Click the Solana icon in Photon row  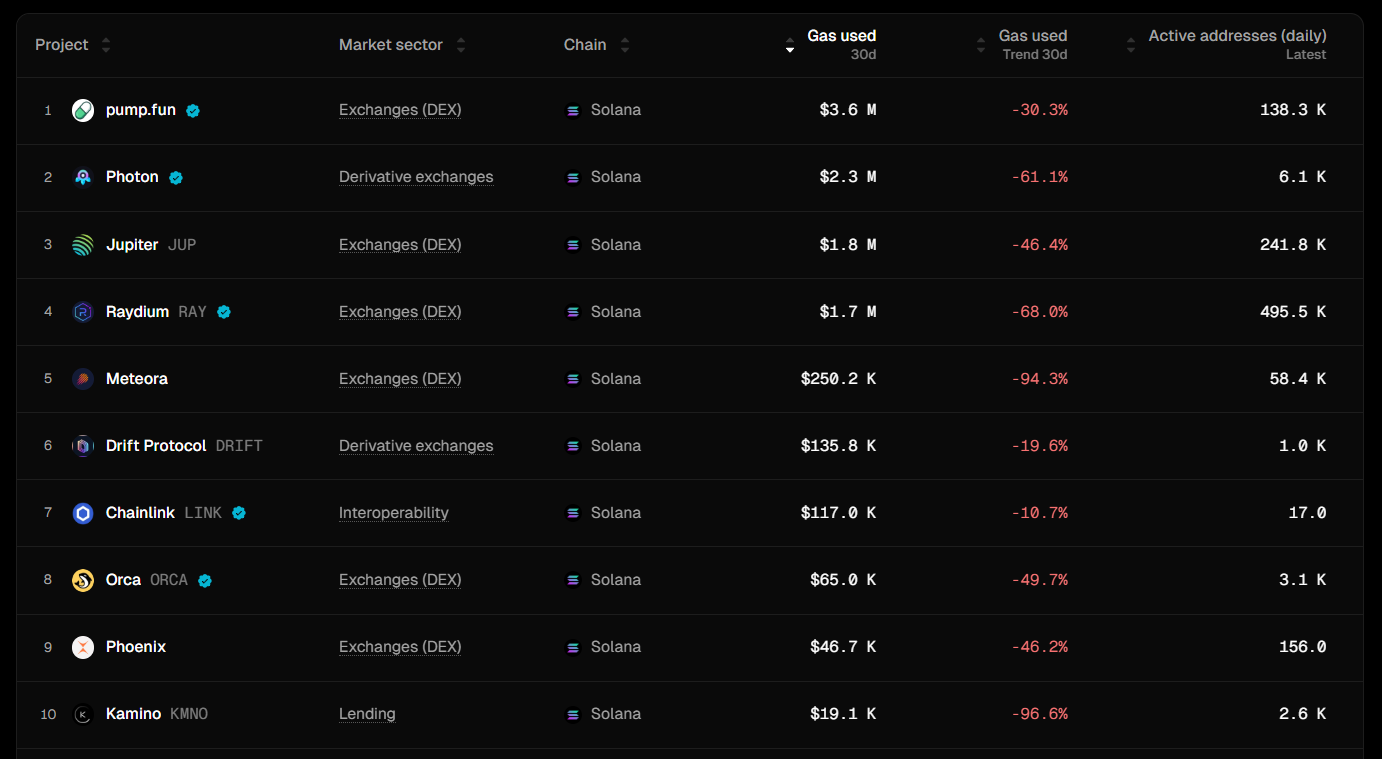click(573, 178)
